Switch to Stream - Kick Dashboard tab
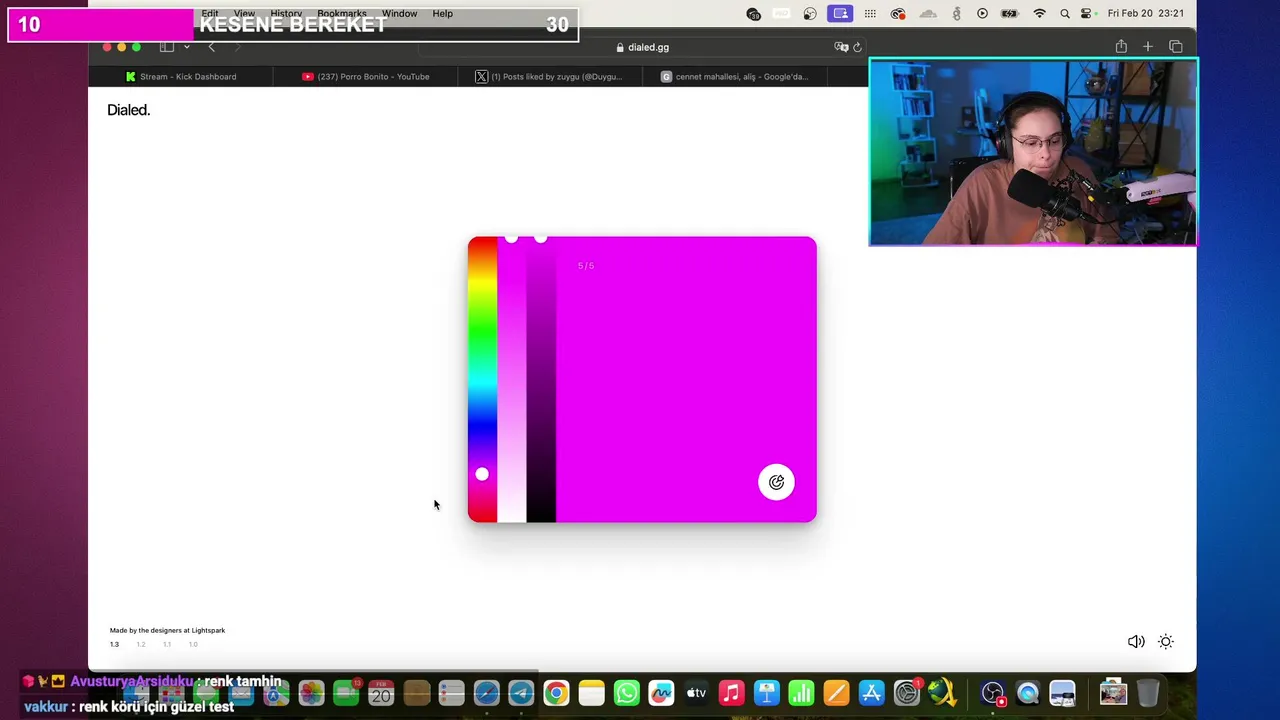 point(181,76)
